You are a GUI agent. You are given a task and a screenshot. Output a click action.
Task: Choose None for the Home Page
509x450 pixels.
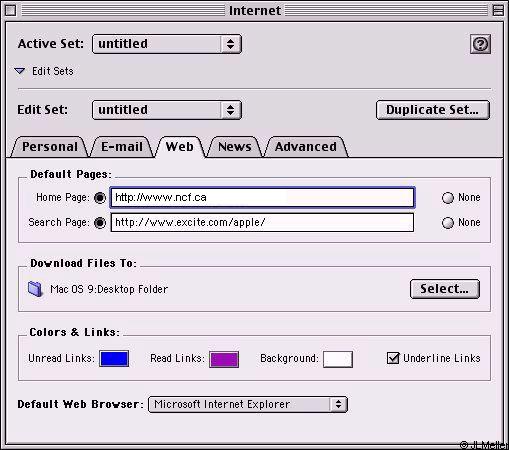coord(448,198)
